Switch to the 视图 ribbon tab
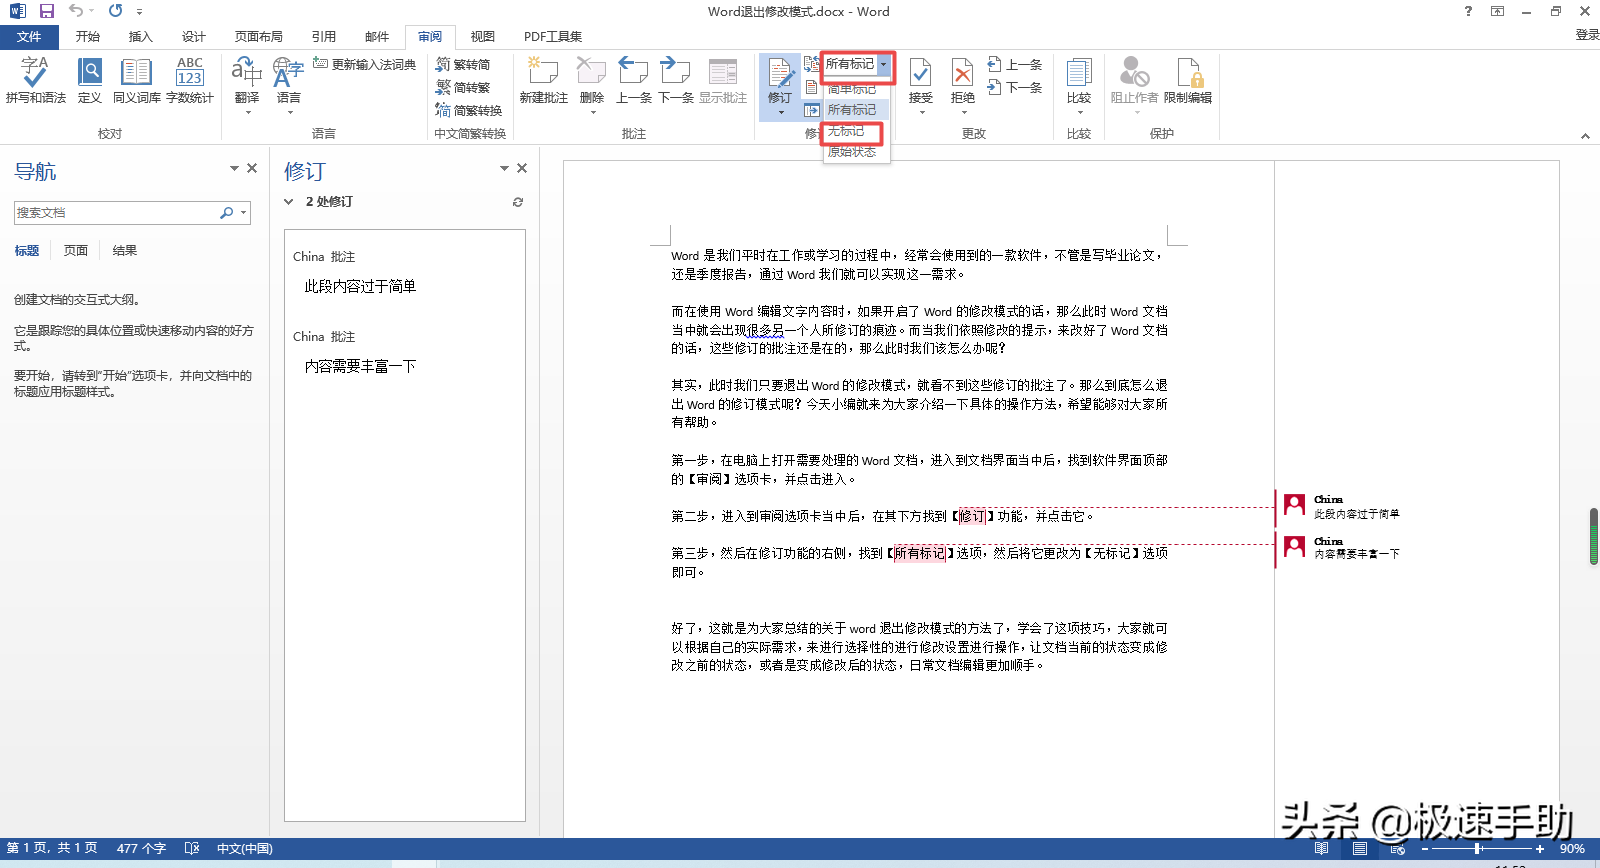 coord(482,37)
